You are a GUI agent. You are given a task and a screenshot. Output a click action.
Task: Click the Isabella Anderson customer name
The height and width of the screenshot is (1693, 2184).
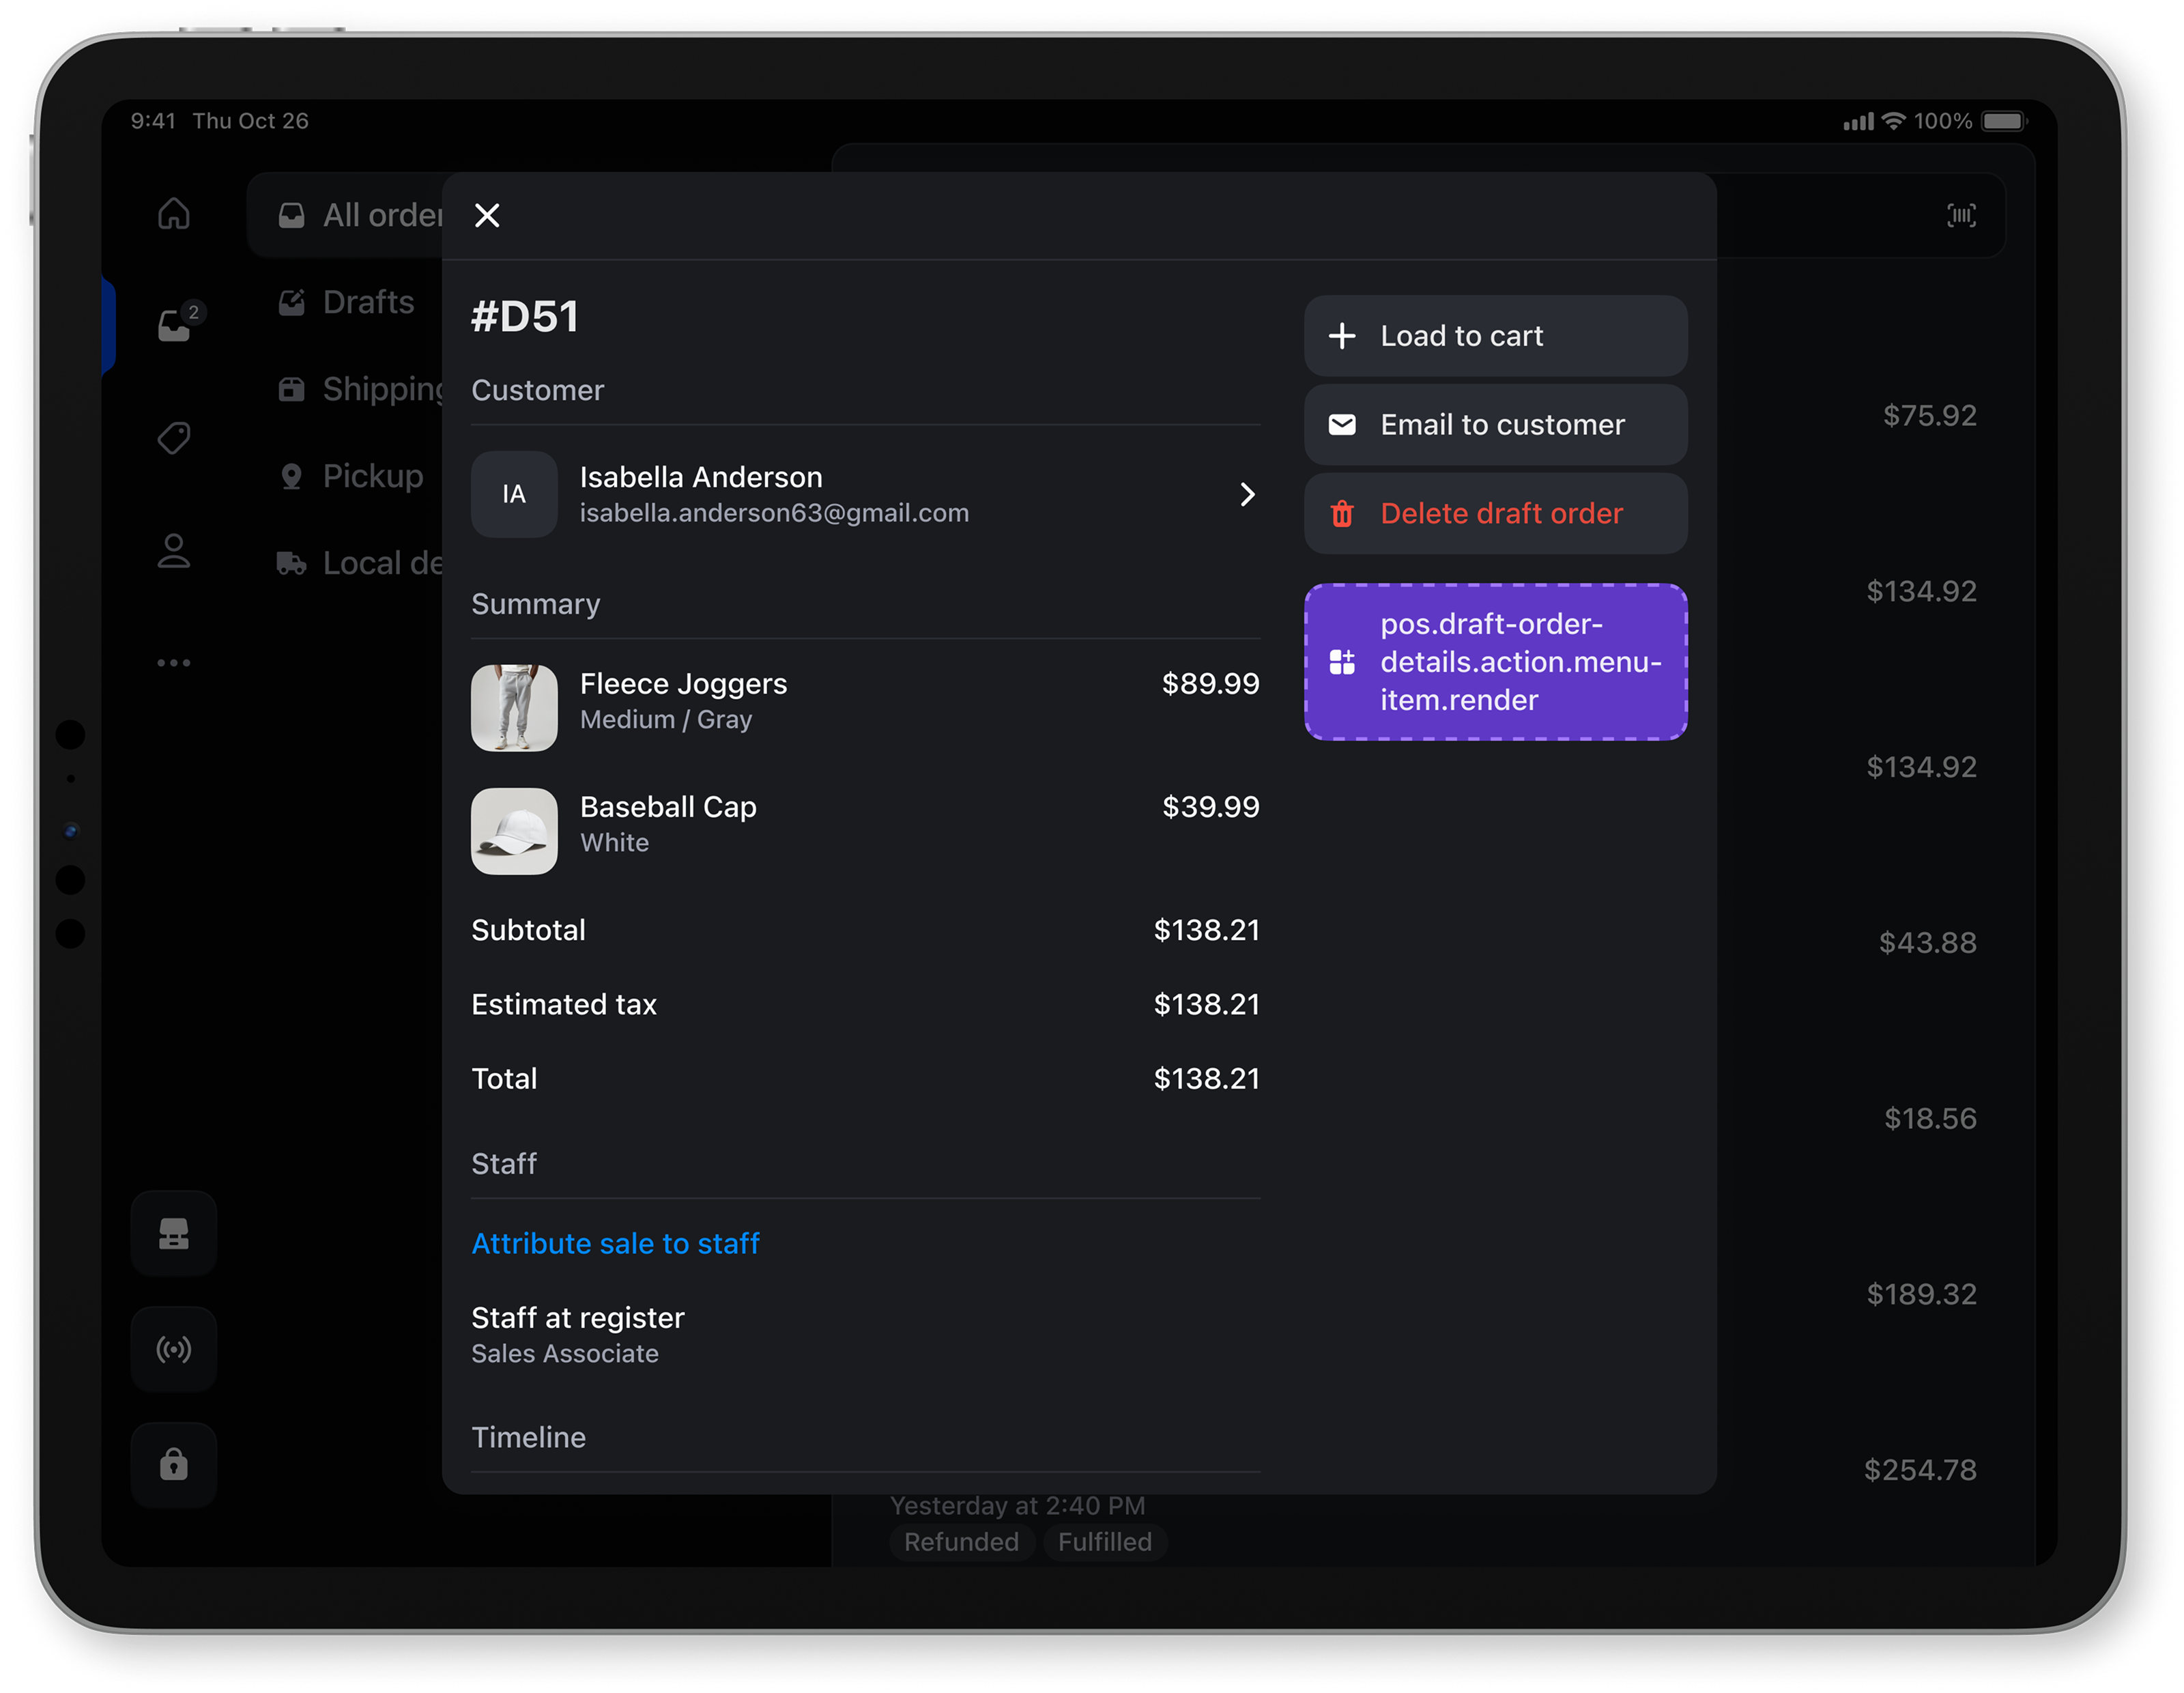coord(701,477)
